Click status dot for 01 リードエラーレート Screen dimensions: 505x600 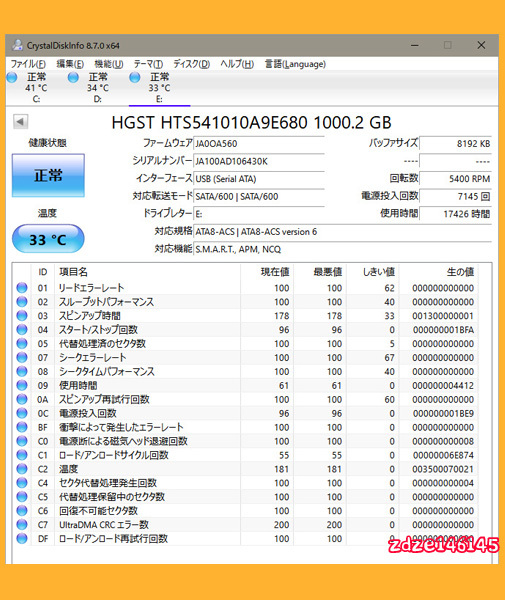(x=22, y=288)
